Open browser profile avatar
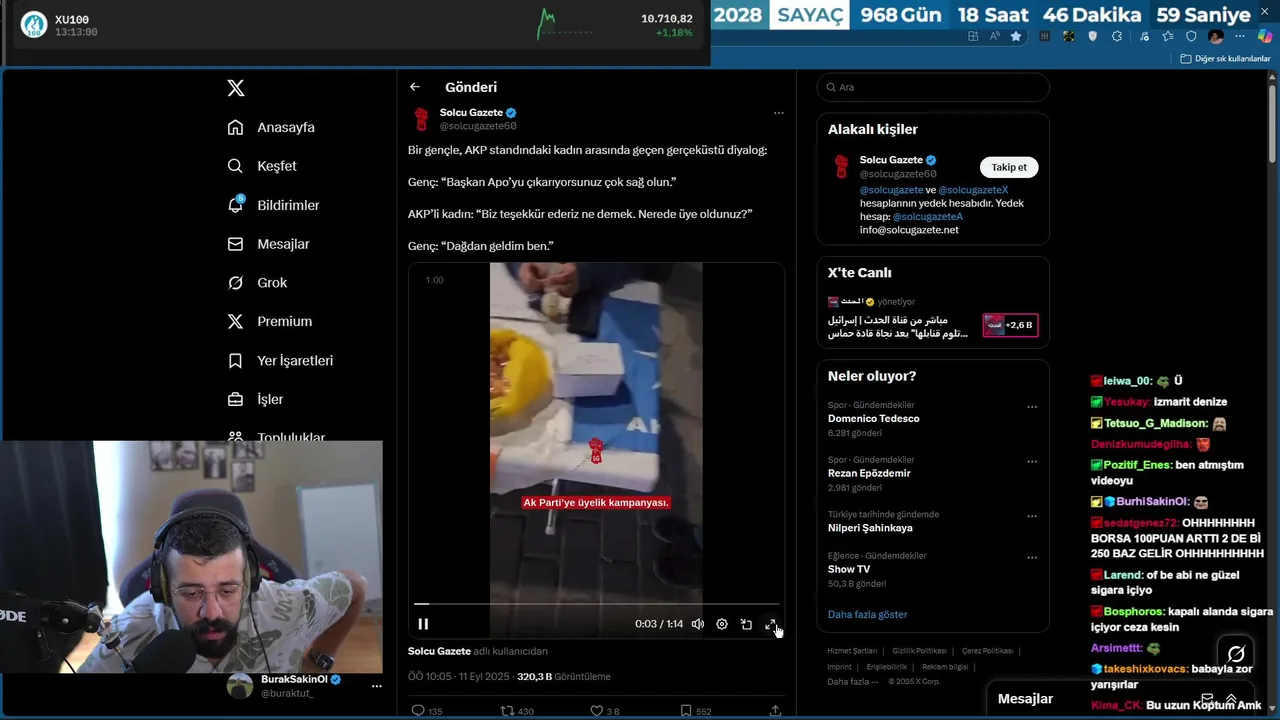The height and width of the screenshot is (720, 1280). (x=1216, y=36)
